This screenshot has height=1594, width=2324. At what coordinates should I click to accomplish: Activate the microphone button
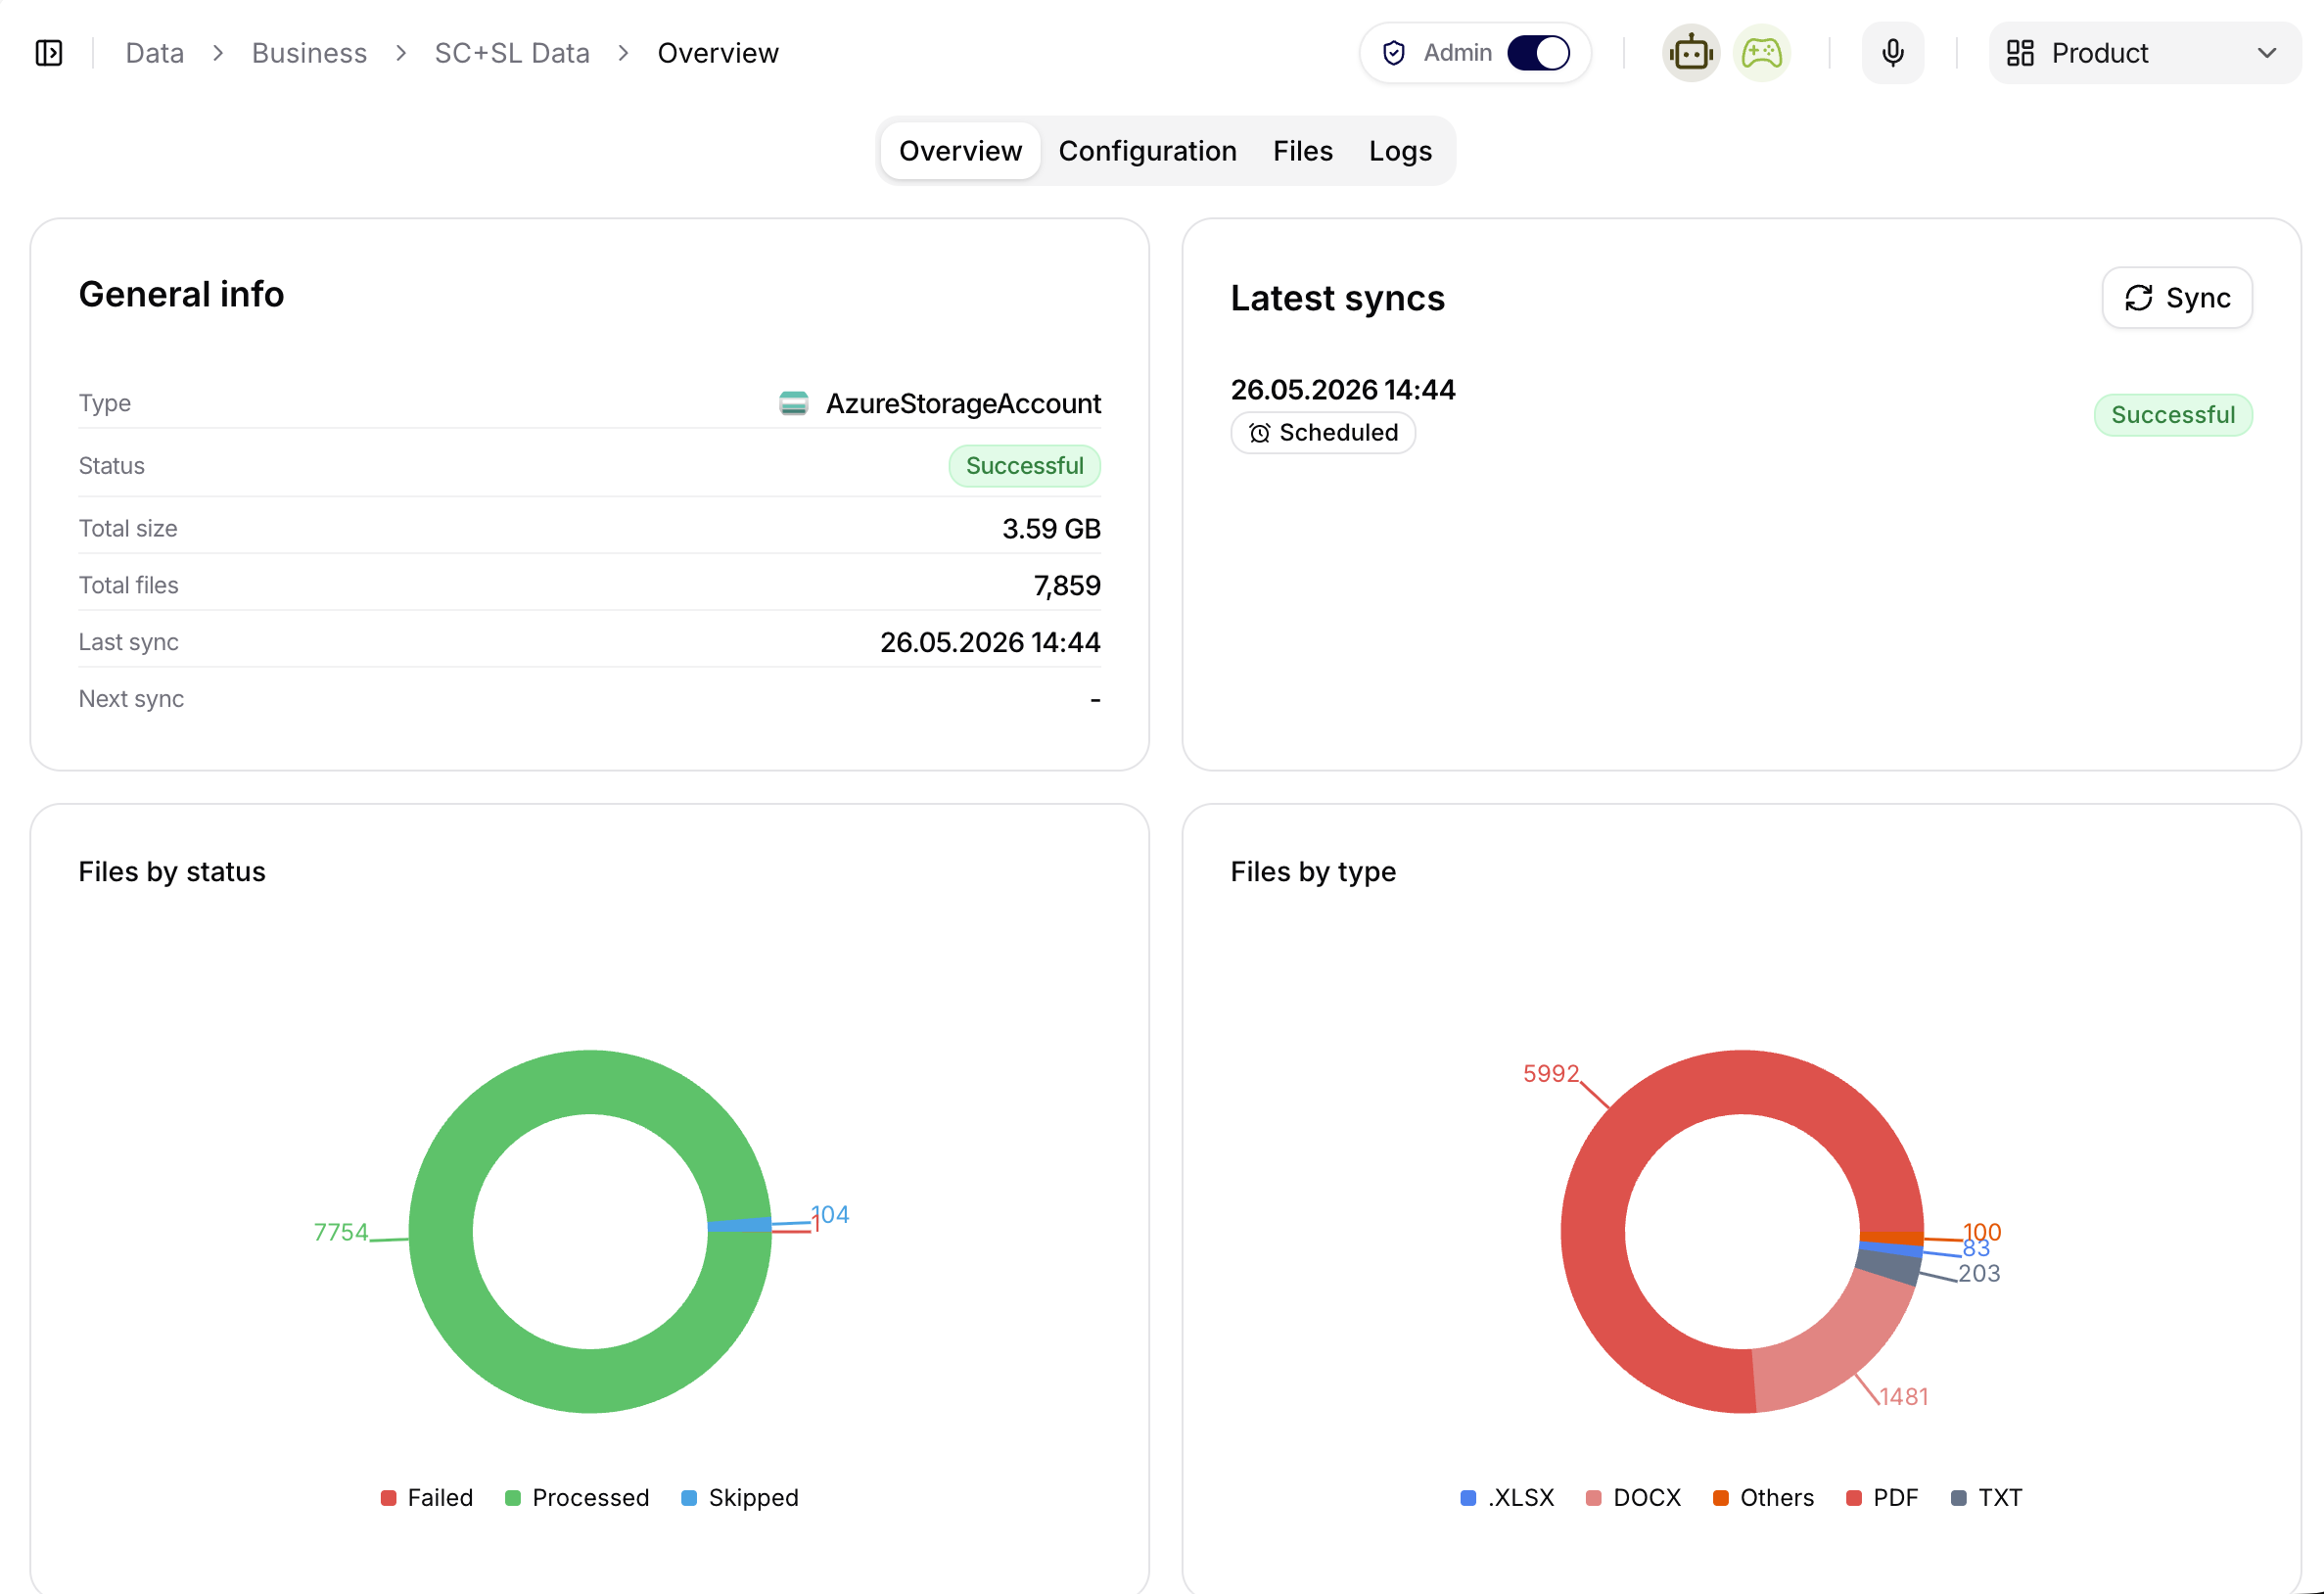point(1892,53)
